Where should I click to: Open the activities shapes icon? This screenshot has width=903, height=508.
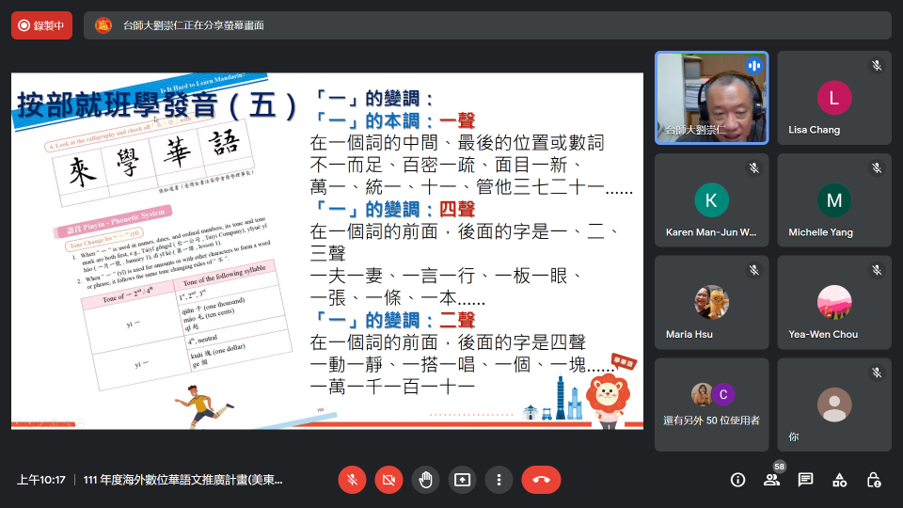click(840, 480)
